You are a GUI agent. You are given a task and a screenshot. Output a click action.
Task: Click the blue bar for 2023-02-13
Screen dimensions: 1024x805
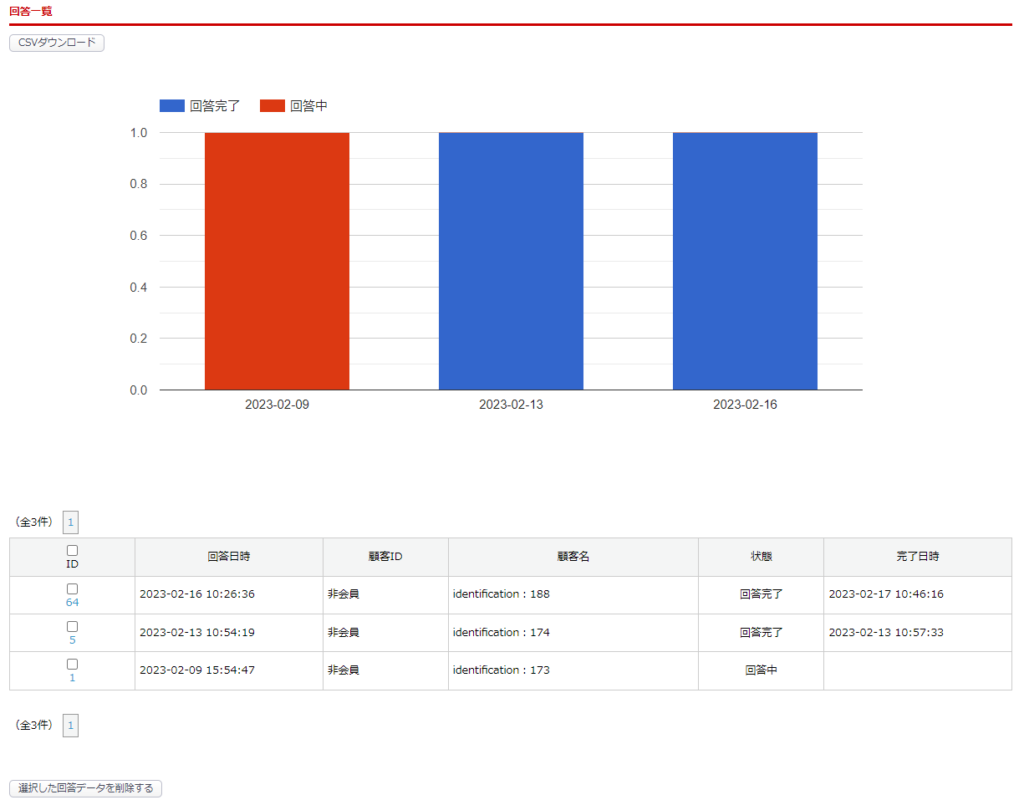510,260
